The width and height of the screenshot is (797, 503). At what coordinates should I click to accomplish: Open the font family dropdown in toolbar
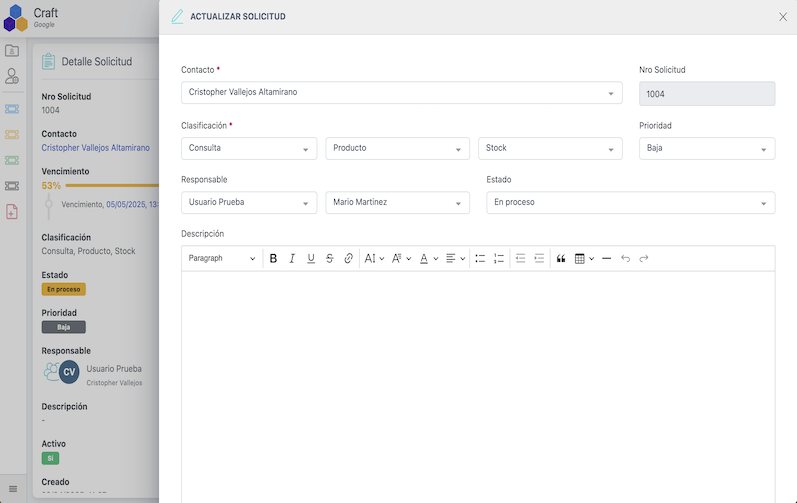click(401, 259)
